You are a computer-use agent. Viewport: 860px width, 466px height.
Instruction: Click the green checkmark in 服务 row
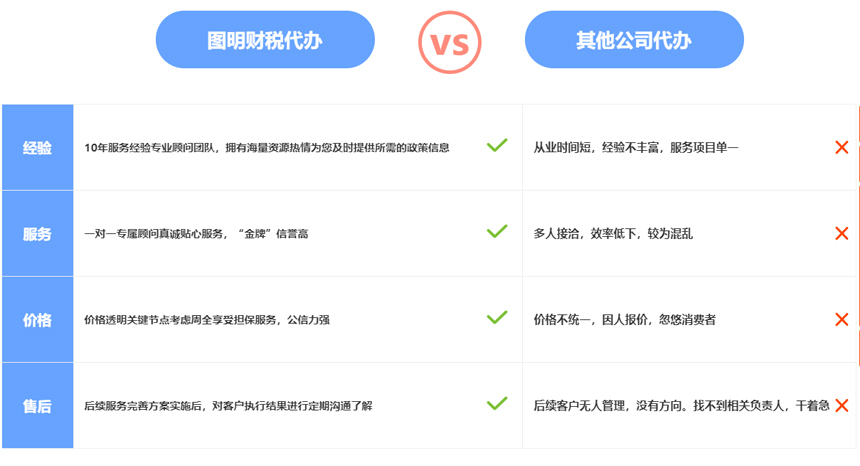point(497,231)
